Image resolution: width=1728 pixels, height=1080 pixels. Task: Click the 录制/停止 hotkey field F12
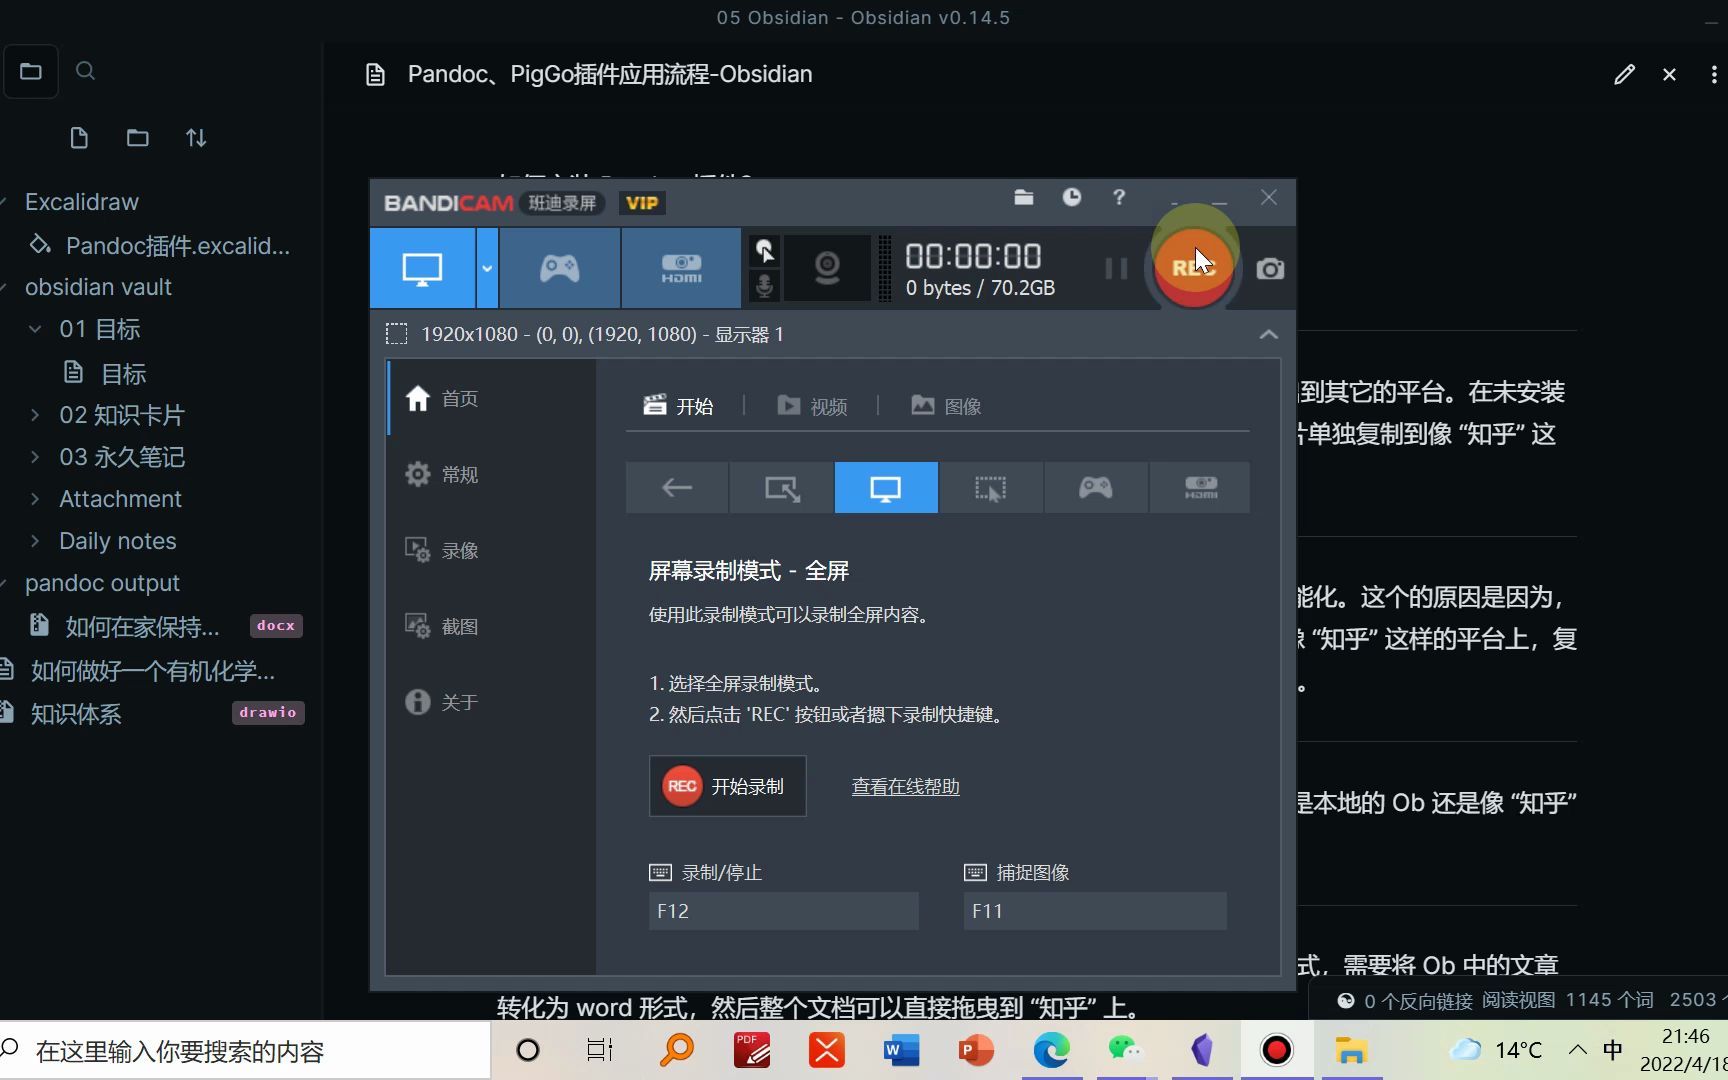[x=783, y=911]
